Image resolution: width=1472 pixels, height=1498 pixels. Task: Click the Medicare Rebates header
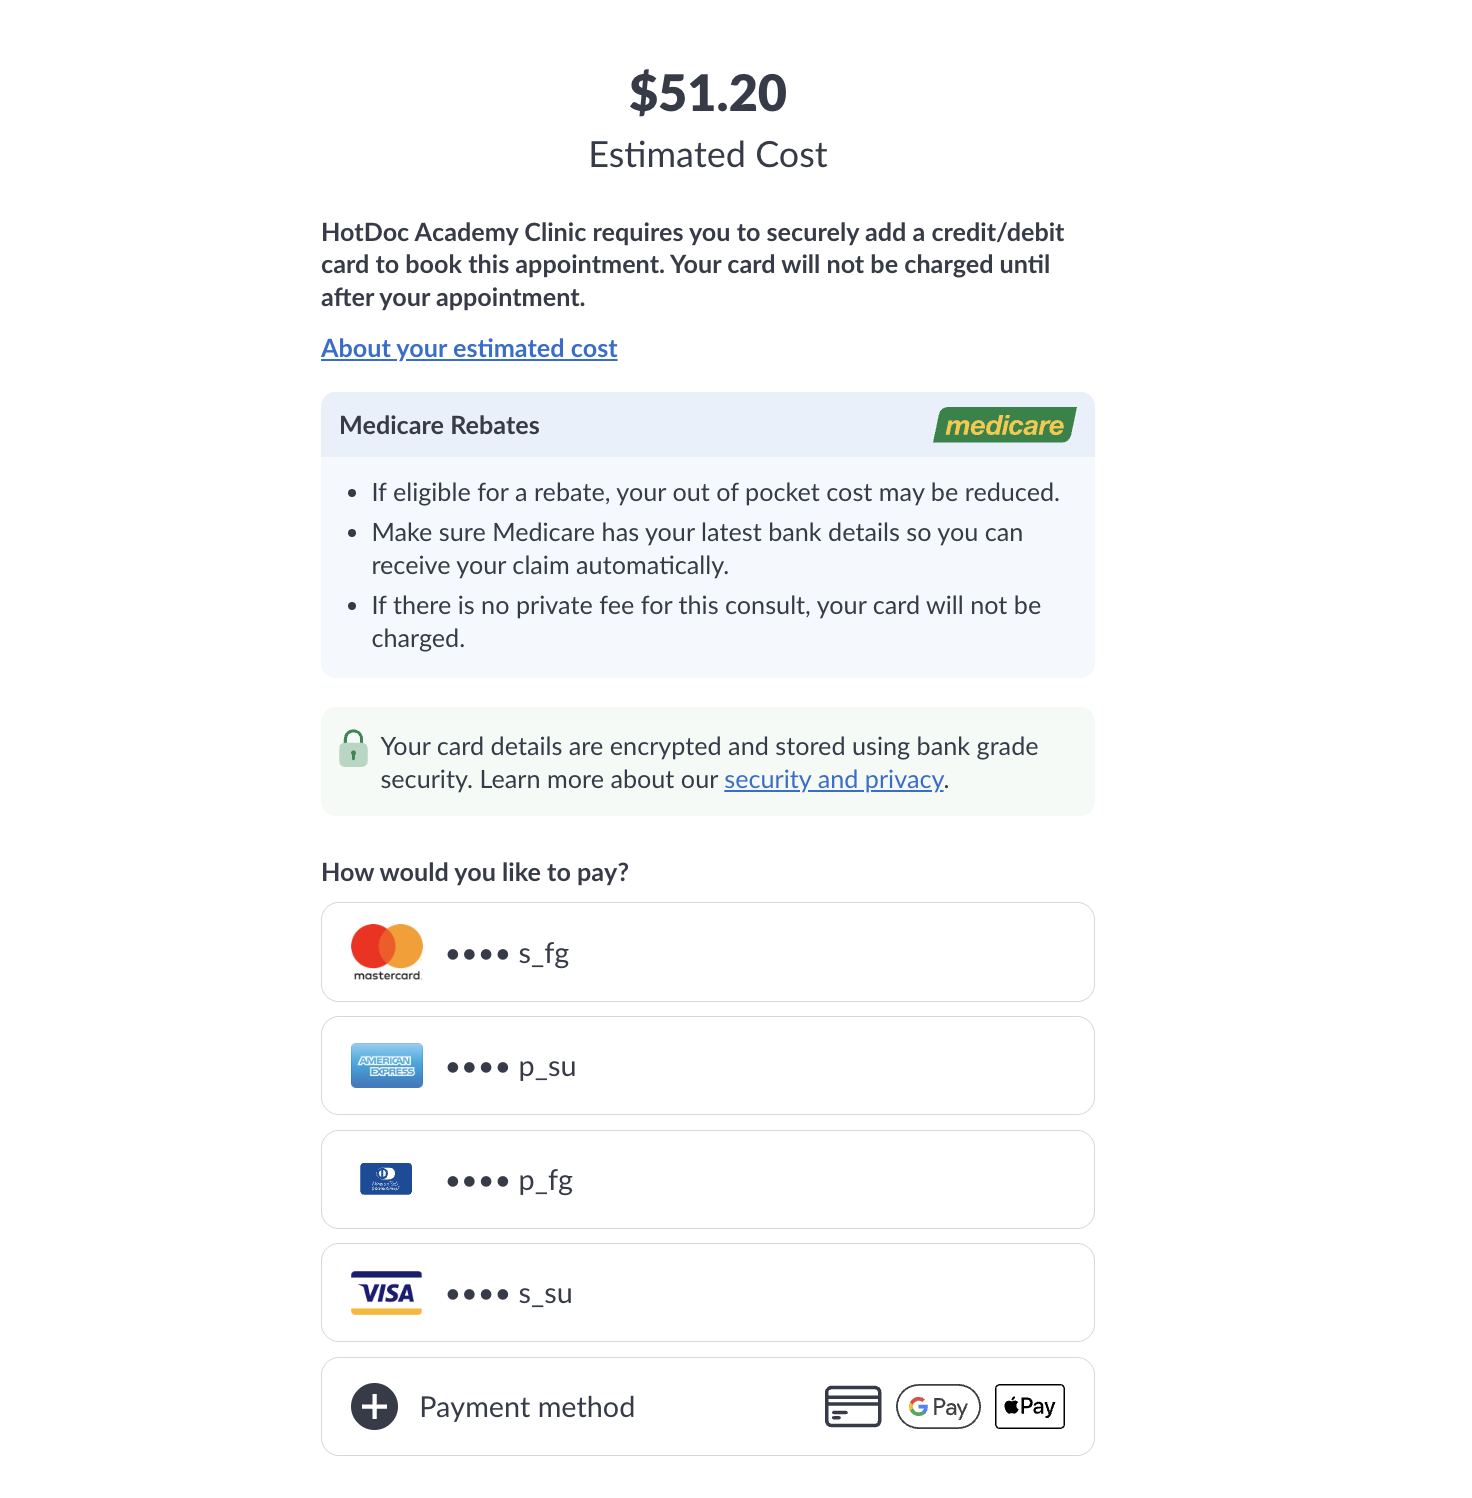tap(440, 425)
